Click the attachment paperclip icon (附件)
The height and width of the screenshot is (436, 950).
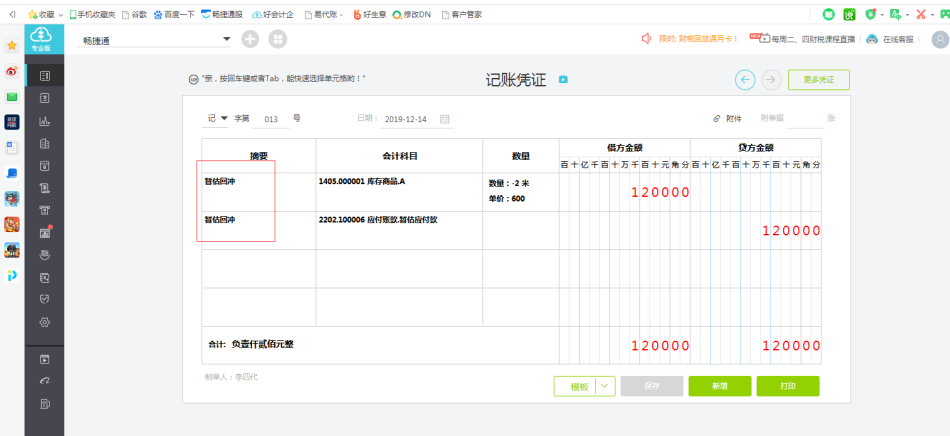716,119
